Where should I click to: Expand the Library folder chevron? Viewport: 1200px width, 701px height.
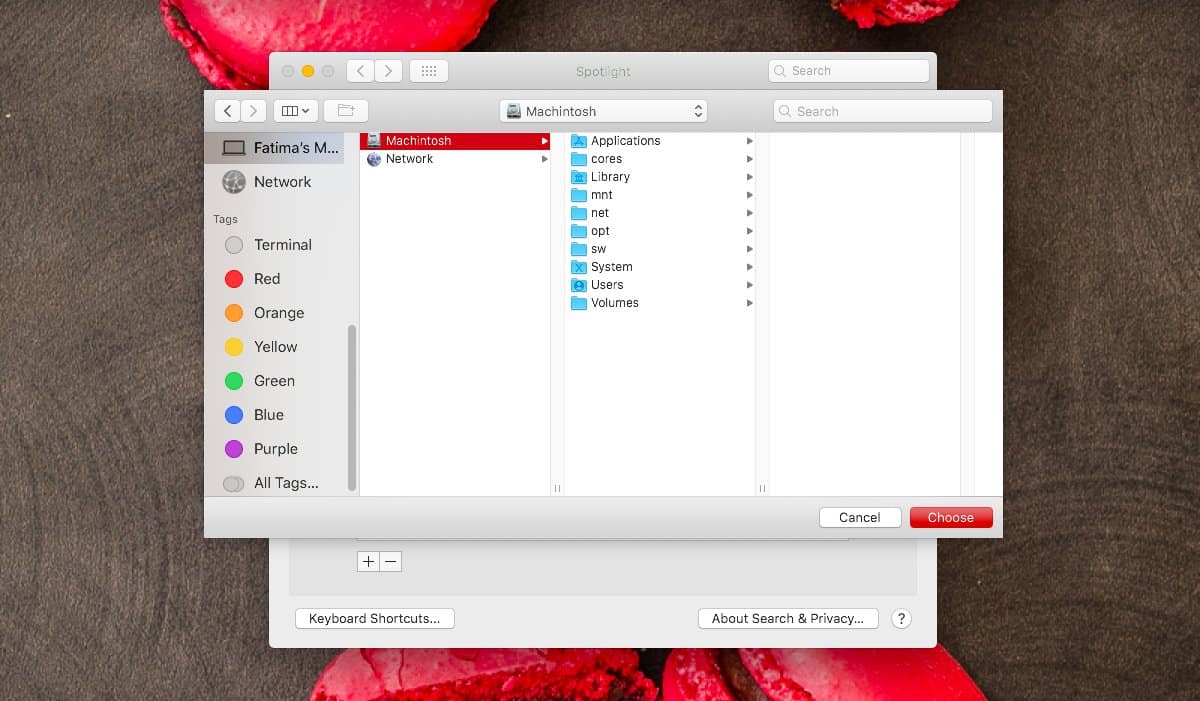pyautogui.click(x=750, y=176)
